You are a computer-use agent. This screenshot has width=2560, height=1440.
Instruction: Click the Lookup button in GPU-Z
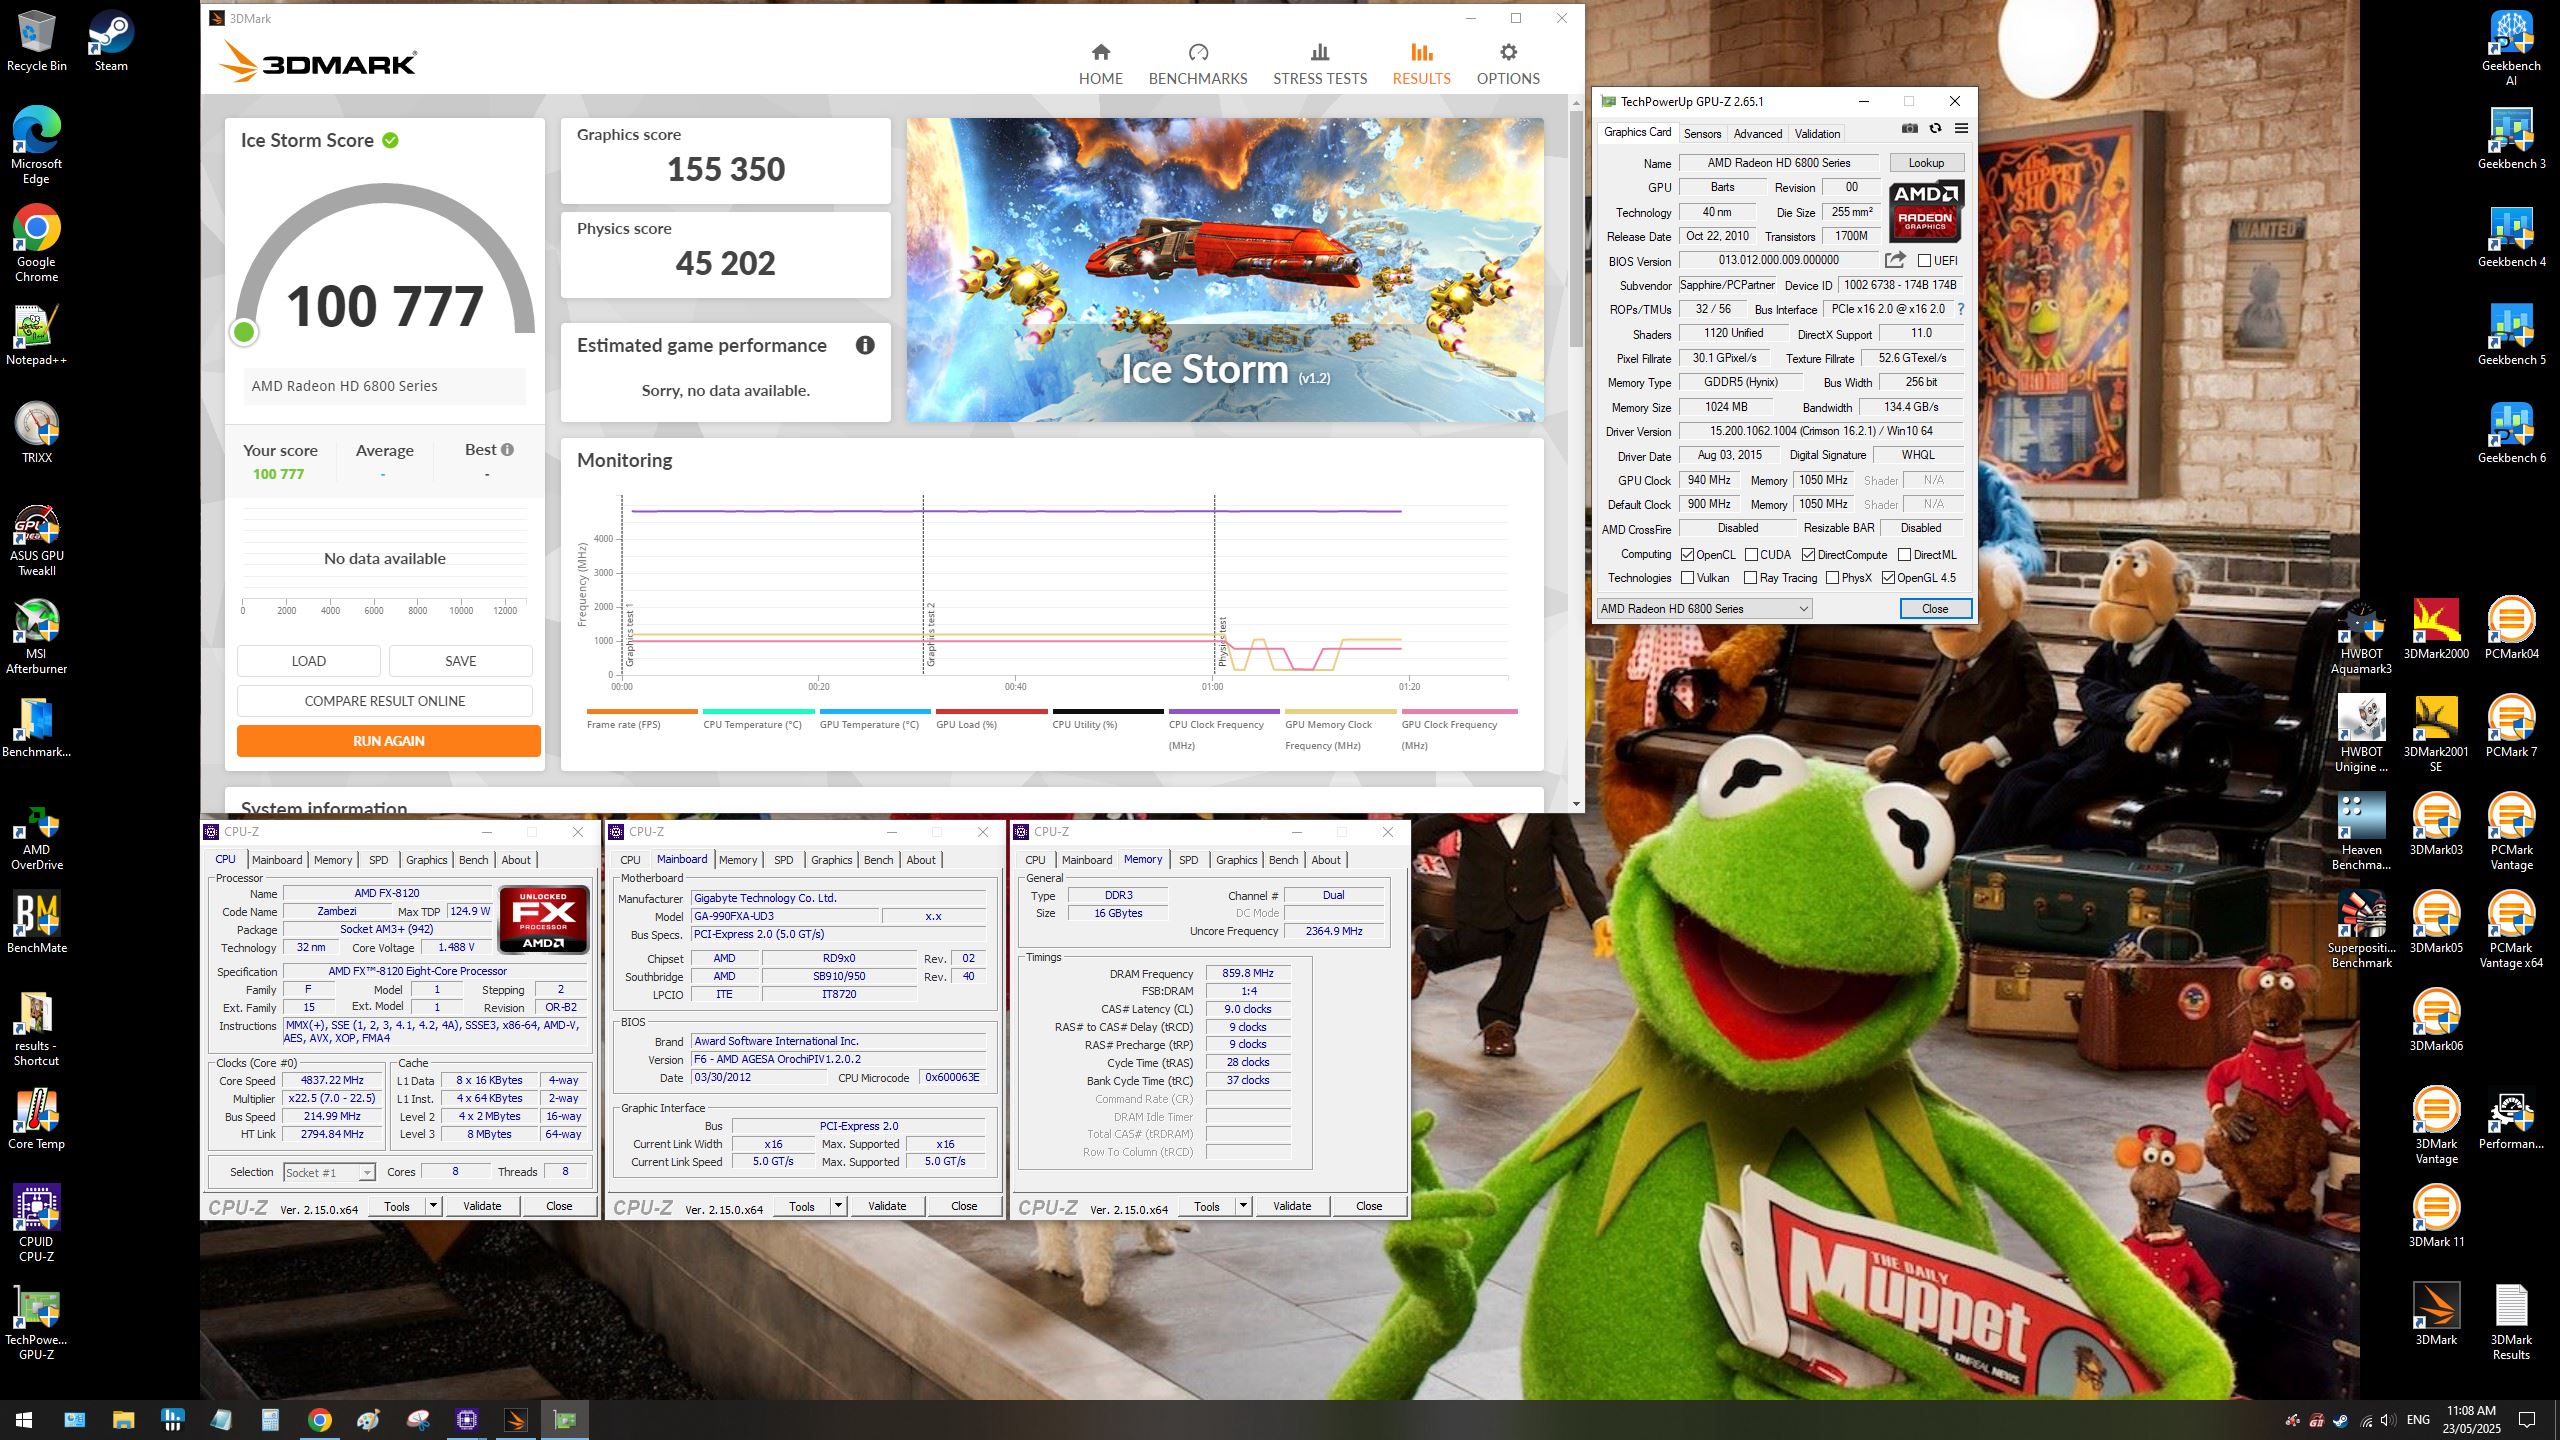point(1926,162)
